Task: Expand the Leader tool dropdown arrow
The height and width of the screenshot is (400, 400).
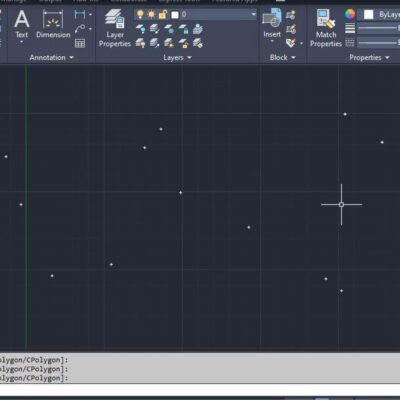Action: click(x=90, y=29)
